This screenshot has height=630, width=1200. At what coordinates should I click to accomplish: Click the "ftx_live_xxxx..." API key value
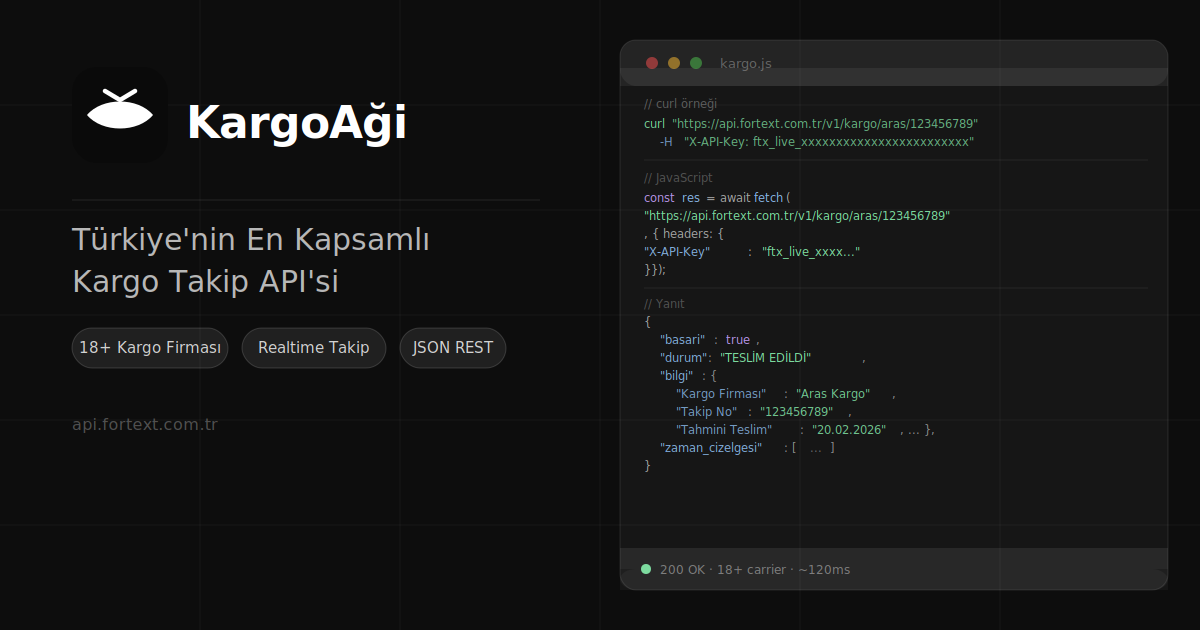(x=810, y=252)
